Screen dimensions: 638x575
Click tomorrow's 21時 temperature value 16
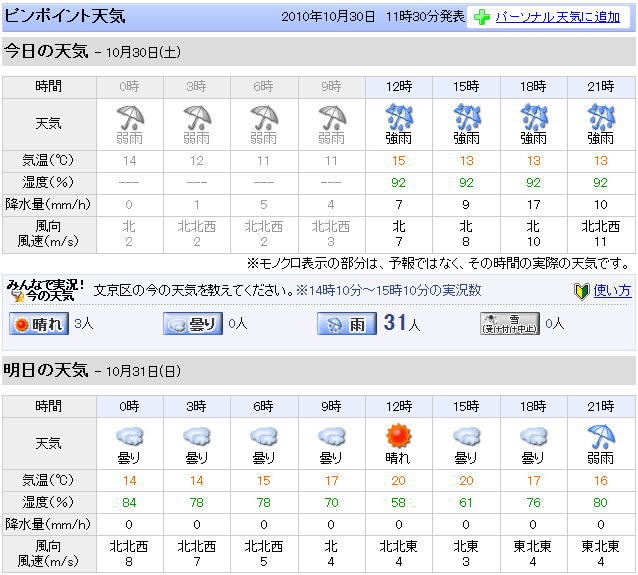pyautogui.click(x=601, y=481)
